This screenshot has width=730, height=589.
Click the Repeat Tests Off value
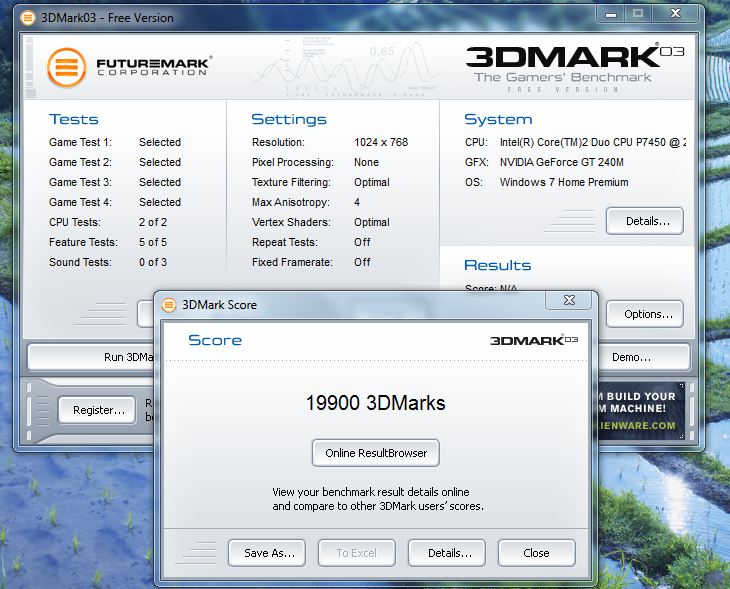(x=362, y=242)
